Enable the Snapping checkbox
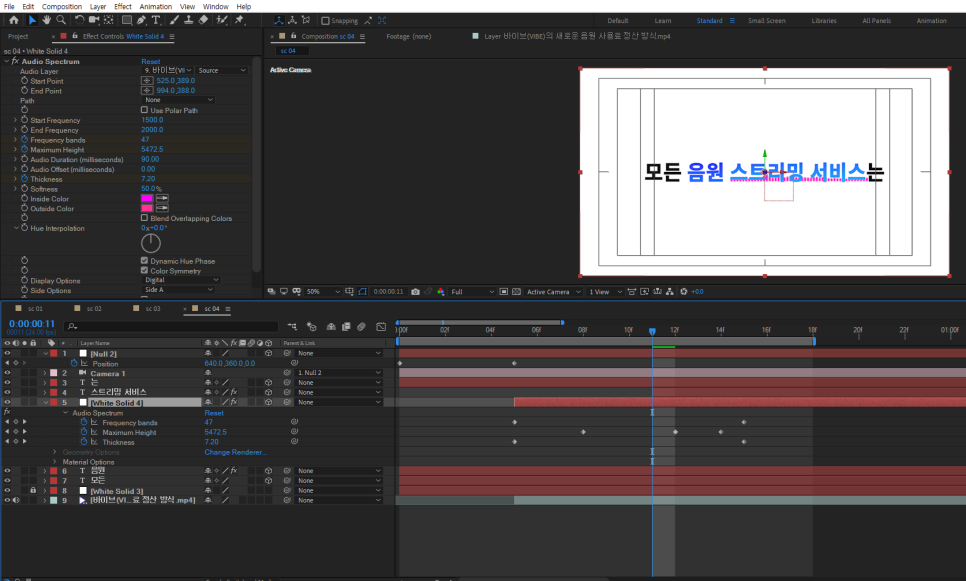 click(325, 20)
